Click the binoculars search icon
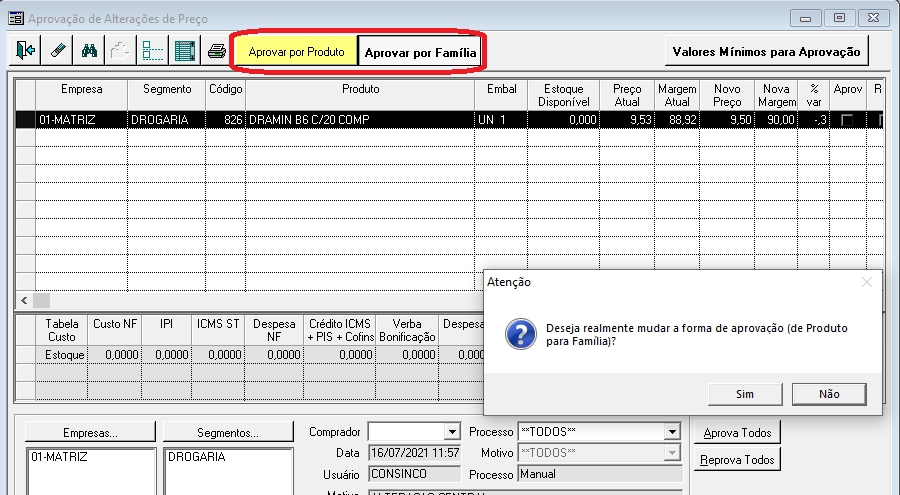Image resolution: width=900 pixels, height=495 pixels. (89, 51)
